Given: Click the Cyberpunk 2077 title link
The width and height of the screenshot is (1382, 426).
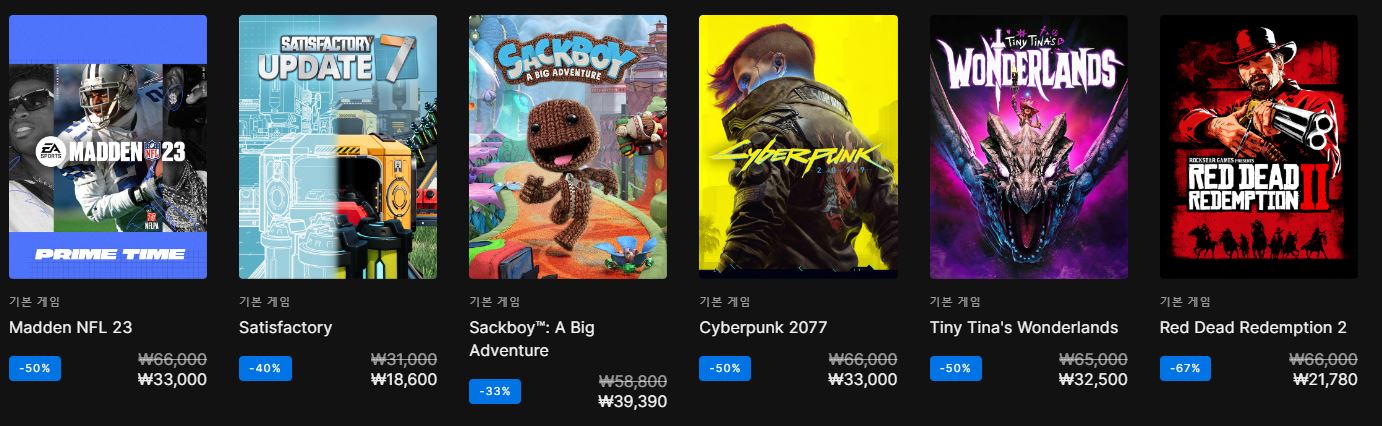Looking at the screenshot, I should [x=763, y=327].
